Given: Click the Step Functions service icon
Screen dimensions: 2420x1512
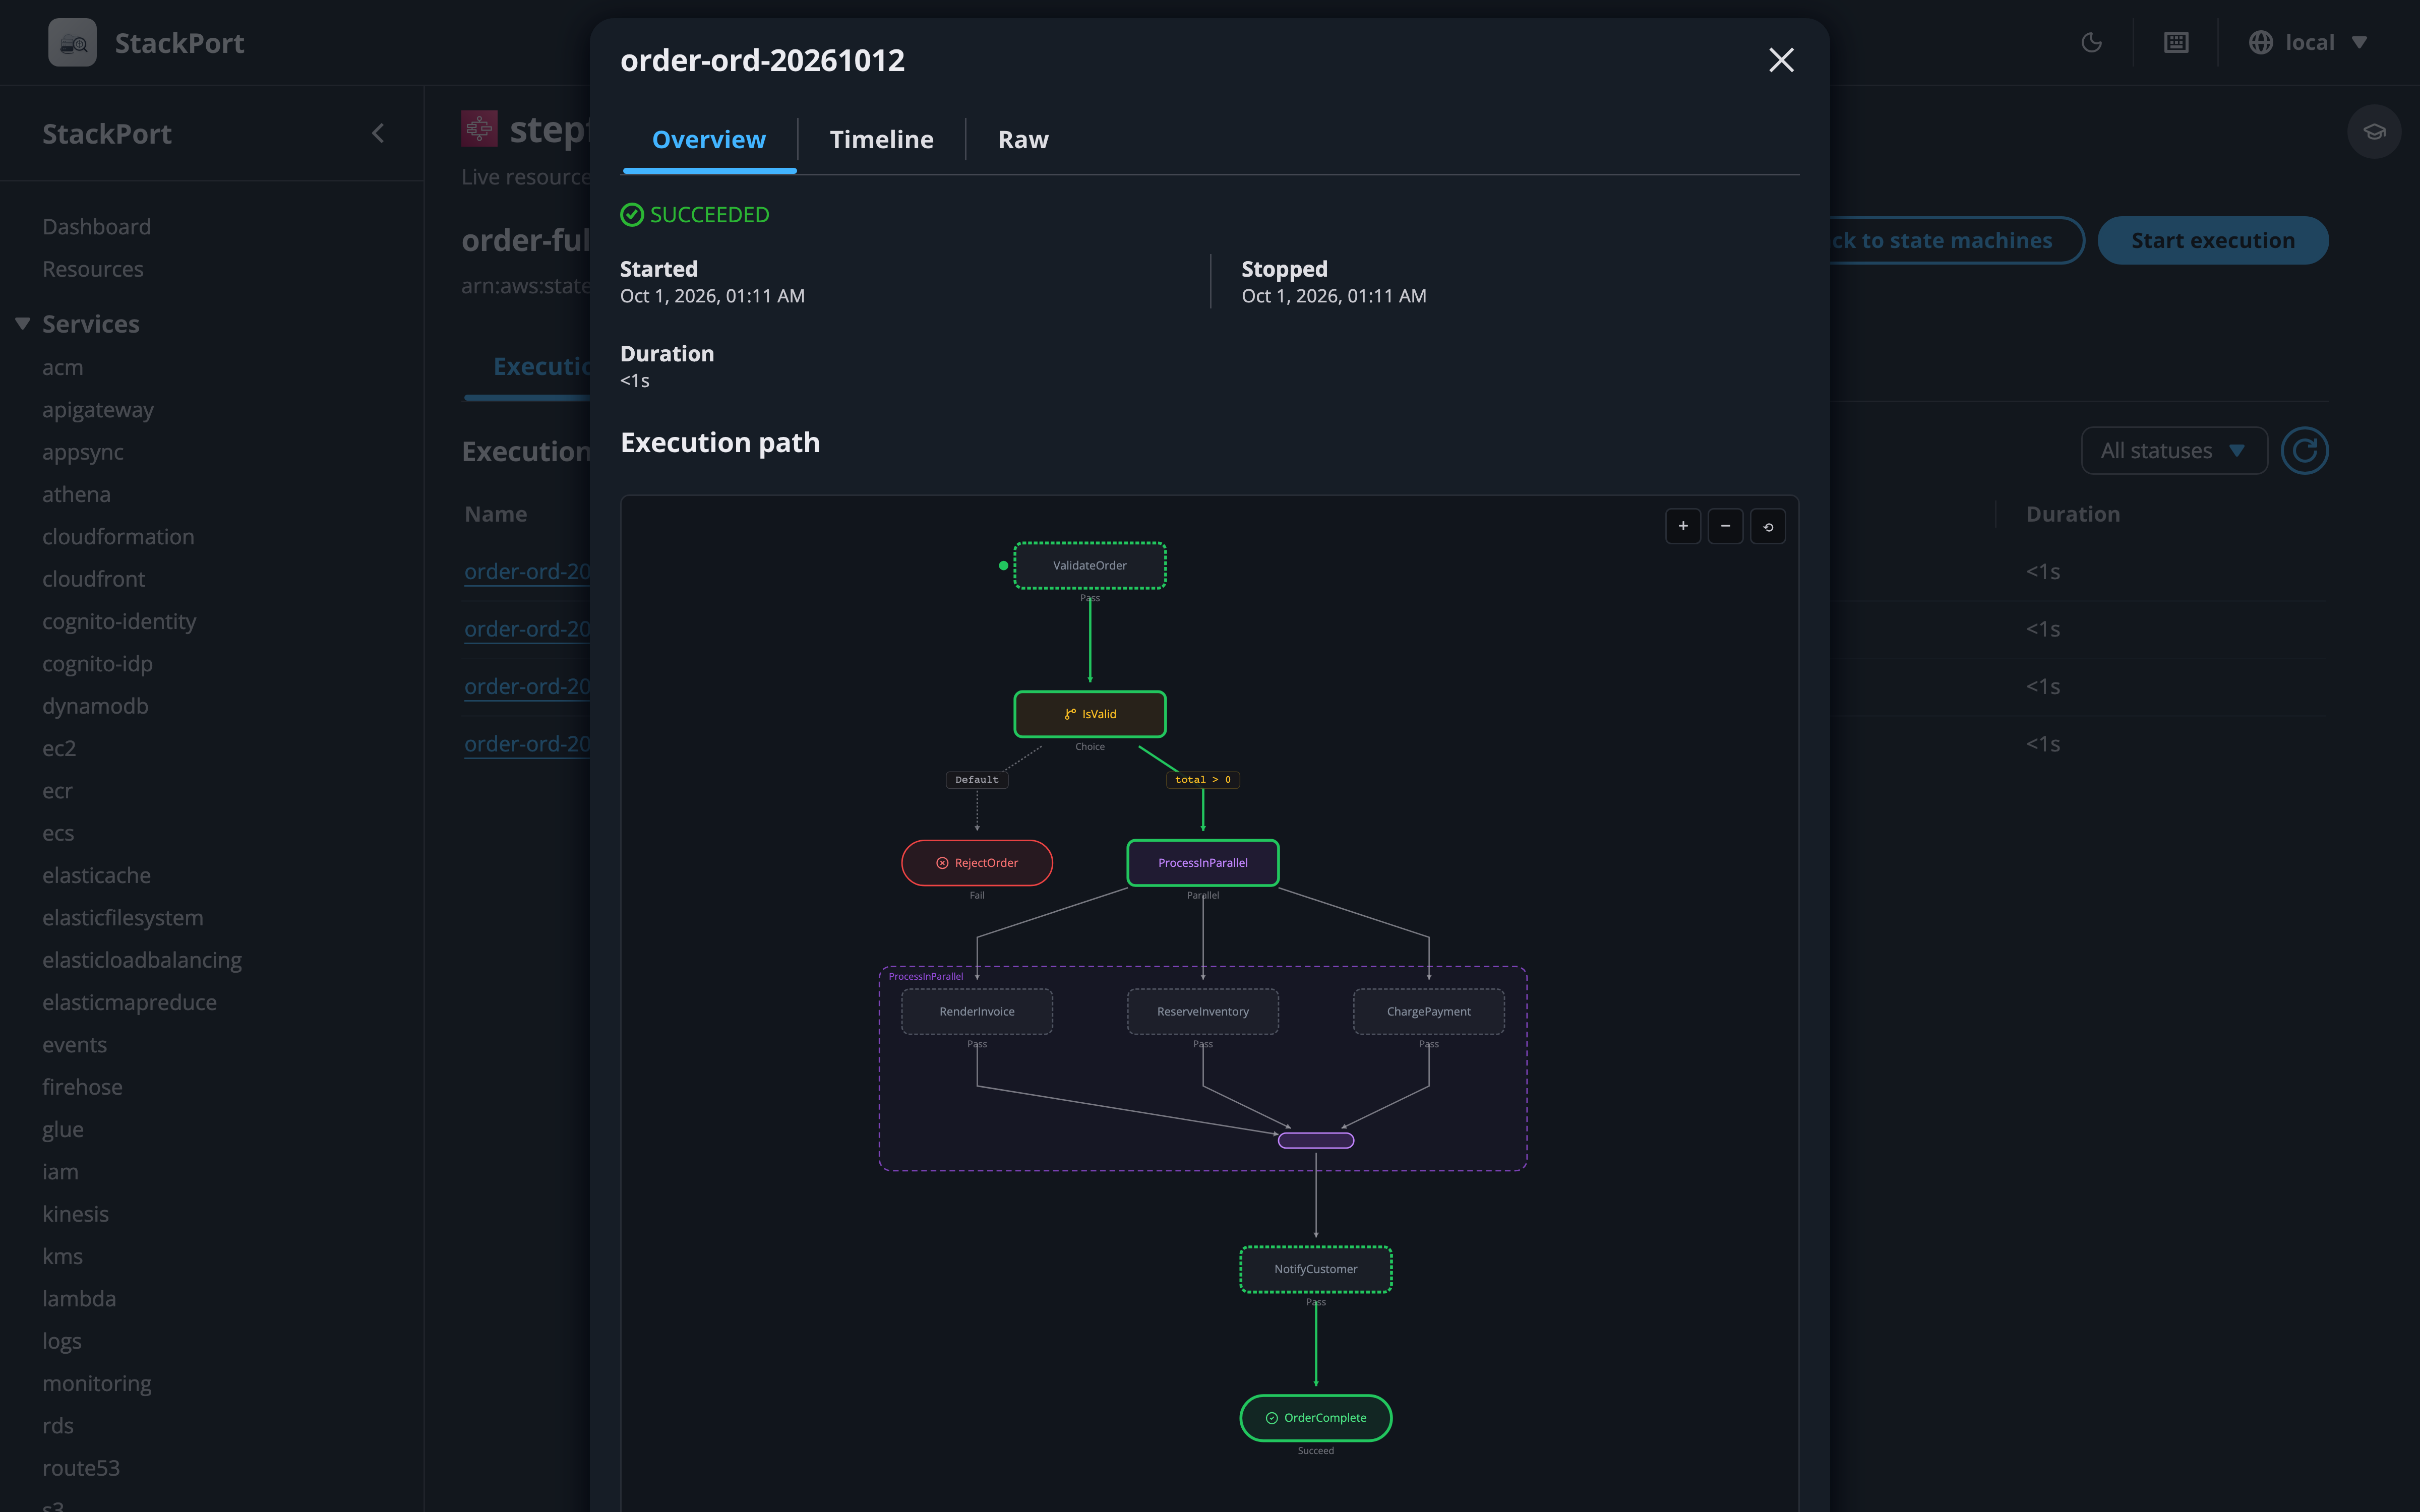Looking at the screenshot, I should [x=479, y=128].
